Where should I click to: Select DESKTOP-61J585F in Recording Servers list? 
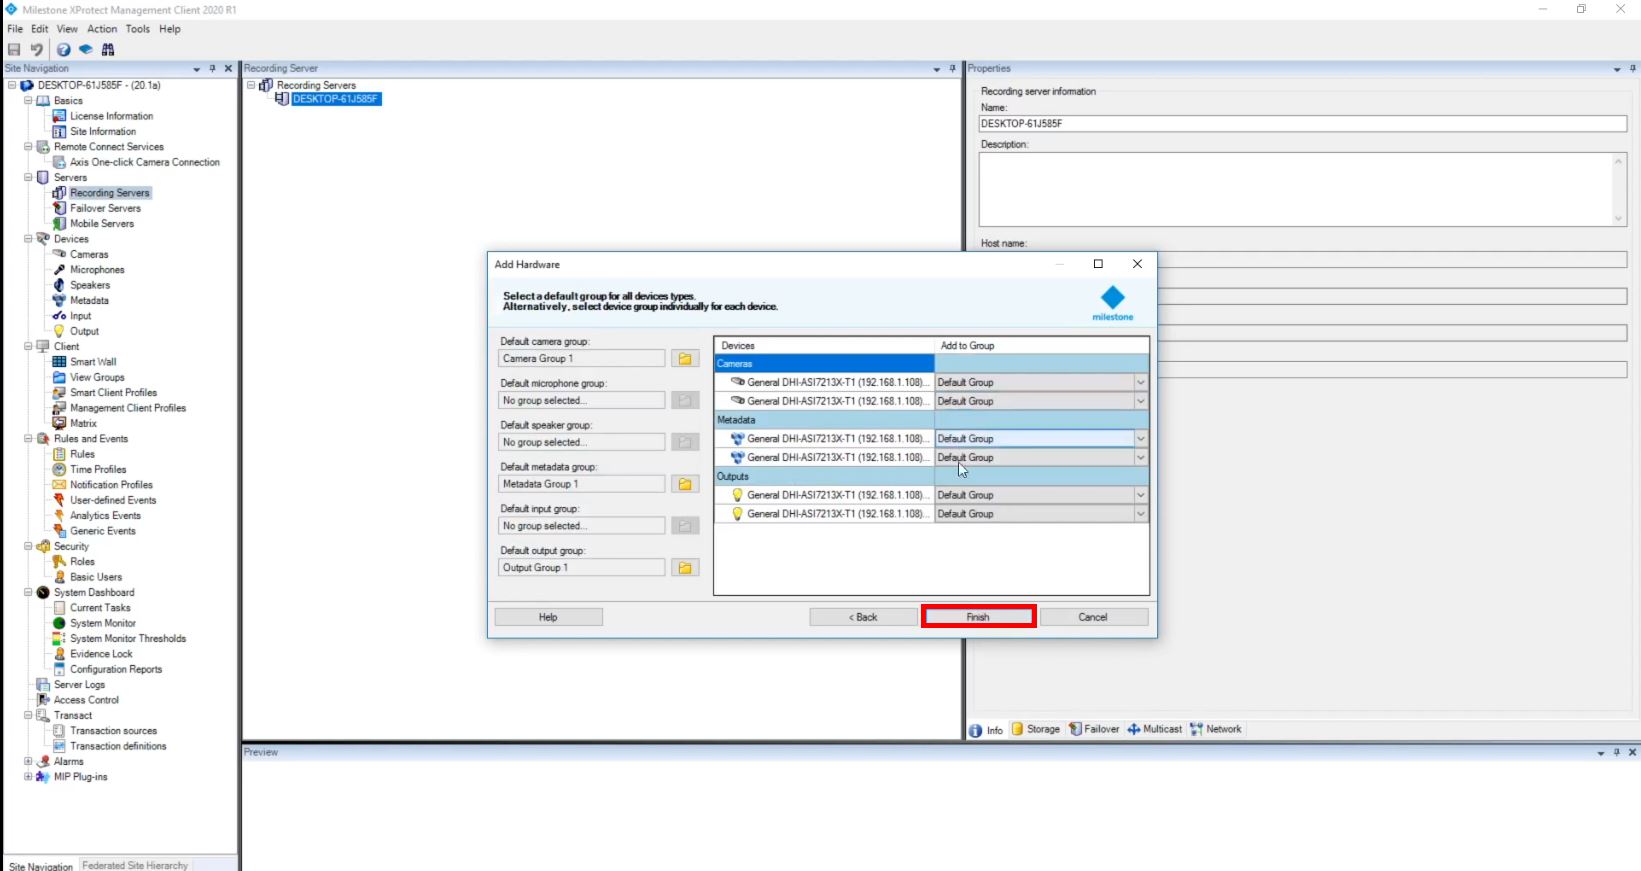[x=336, y=99]
